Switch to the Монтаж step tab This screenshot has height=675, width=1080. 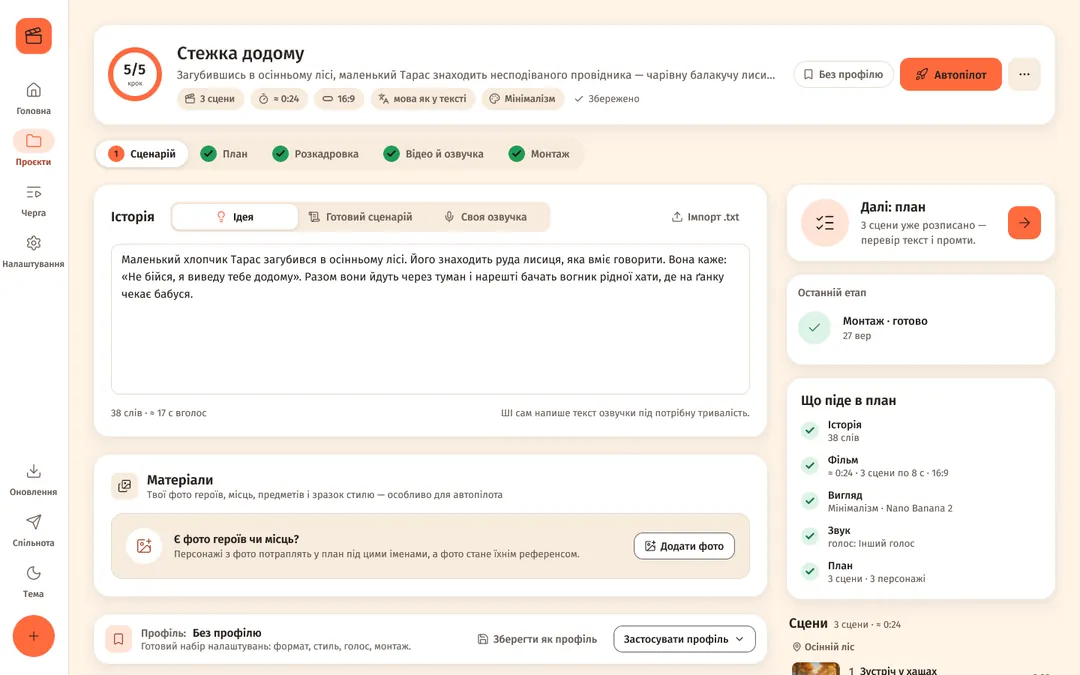coord(539,154)
